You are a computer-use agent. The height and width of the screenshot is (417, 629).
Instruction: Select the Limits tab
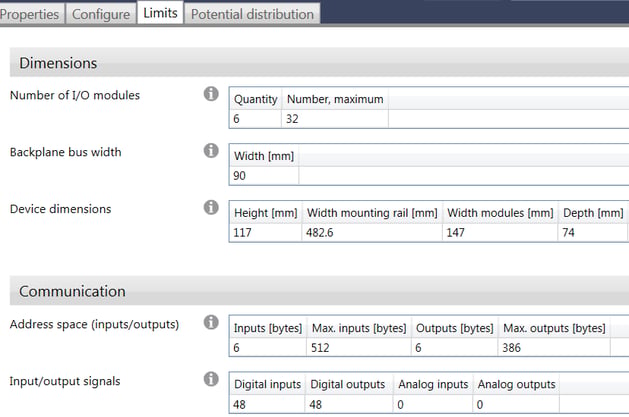[x=160, y=13]
